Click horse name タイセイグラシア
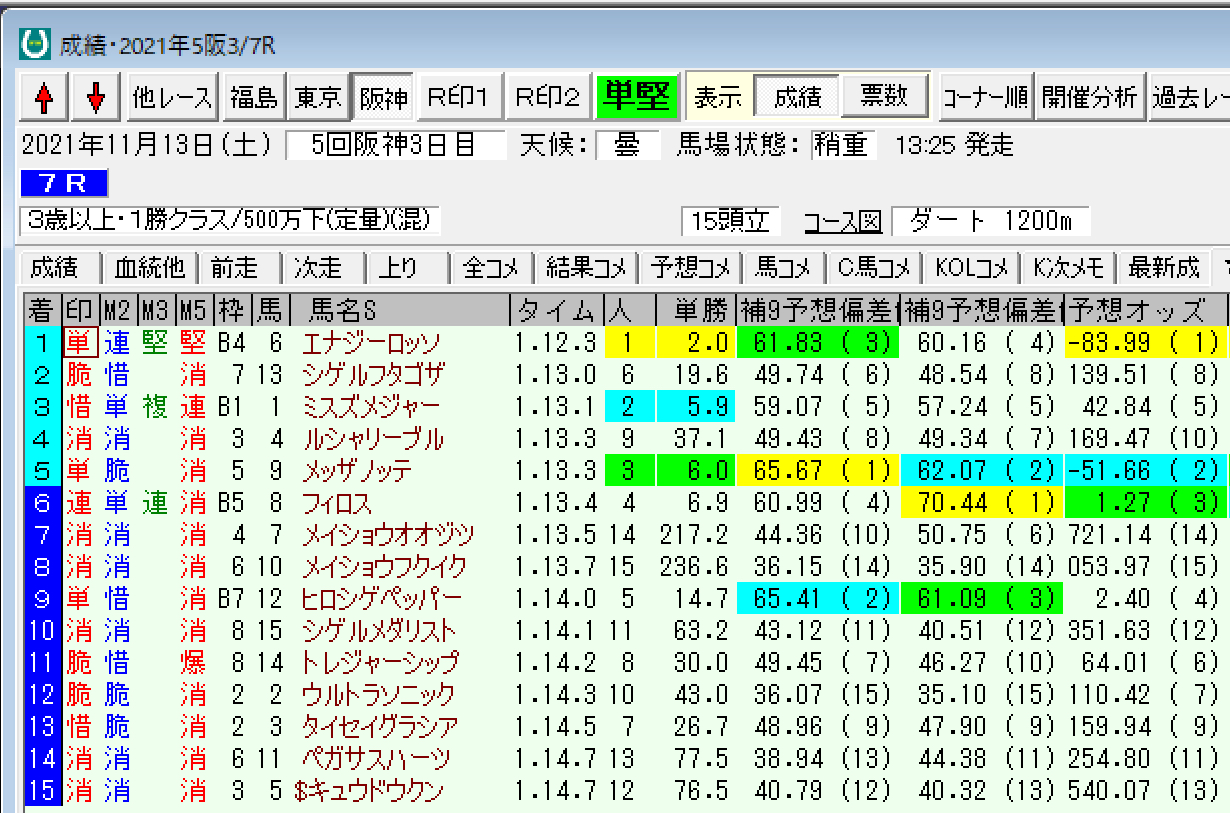1230x813 pixels. tap(379, 727)
